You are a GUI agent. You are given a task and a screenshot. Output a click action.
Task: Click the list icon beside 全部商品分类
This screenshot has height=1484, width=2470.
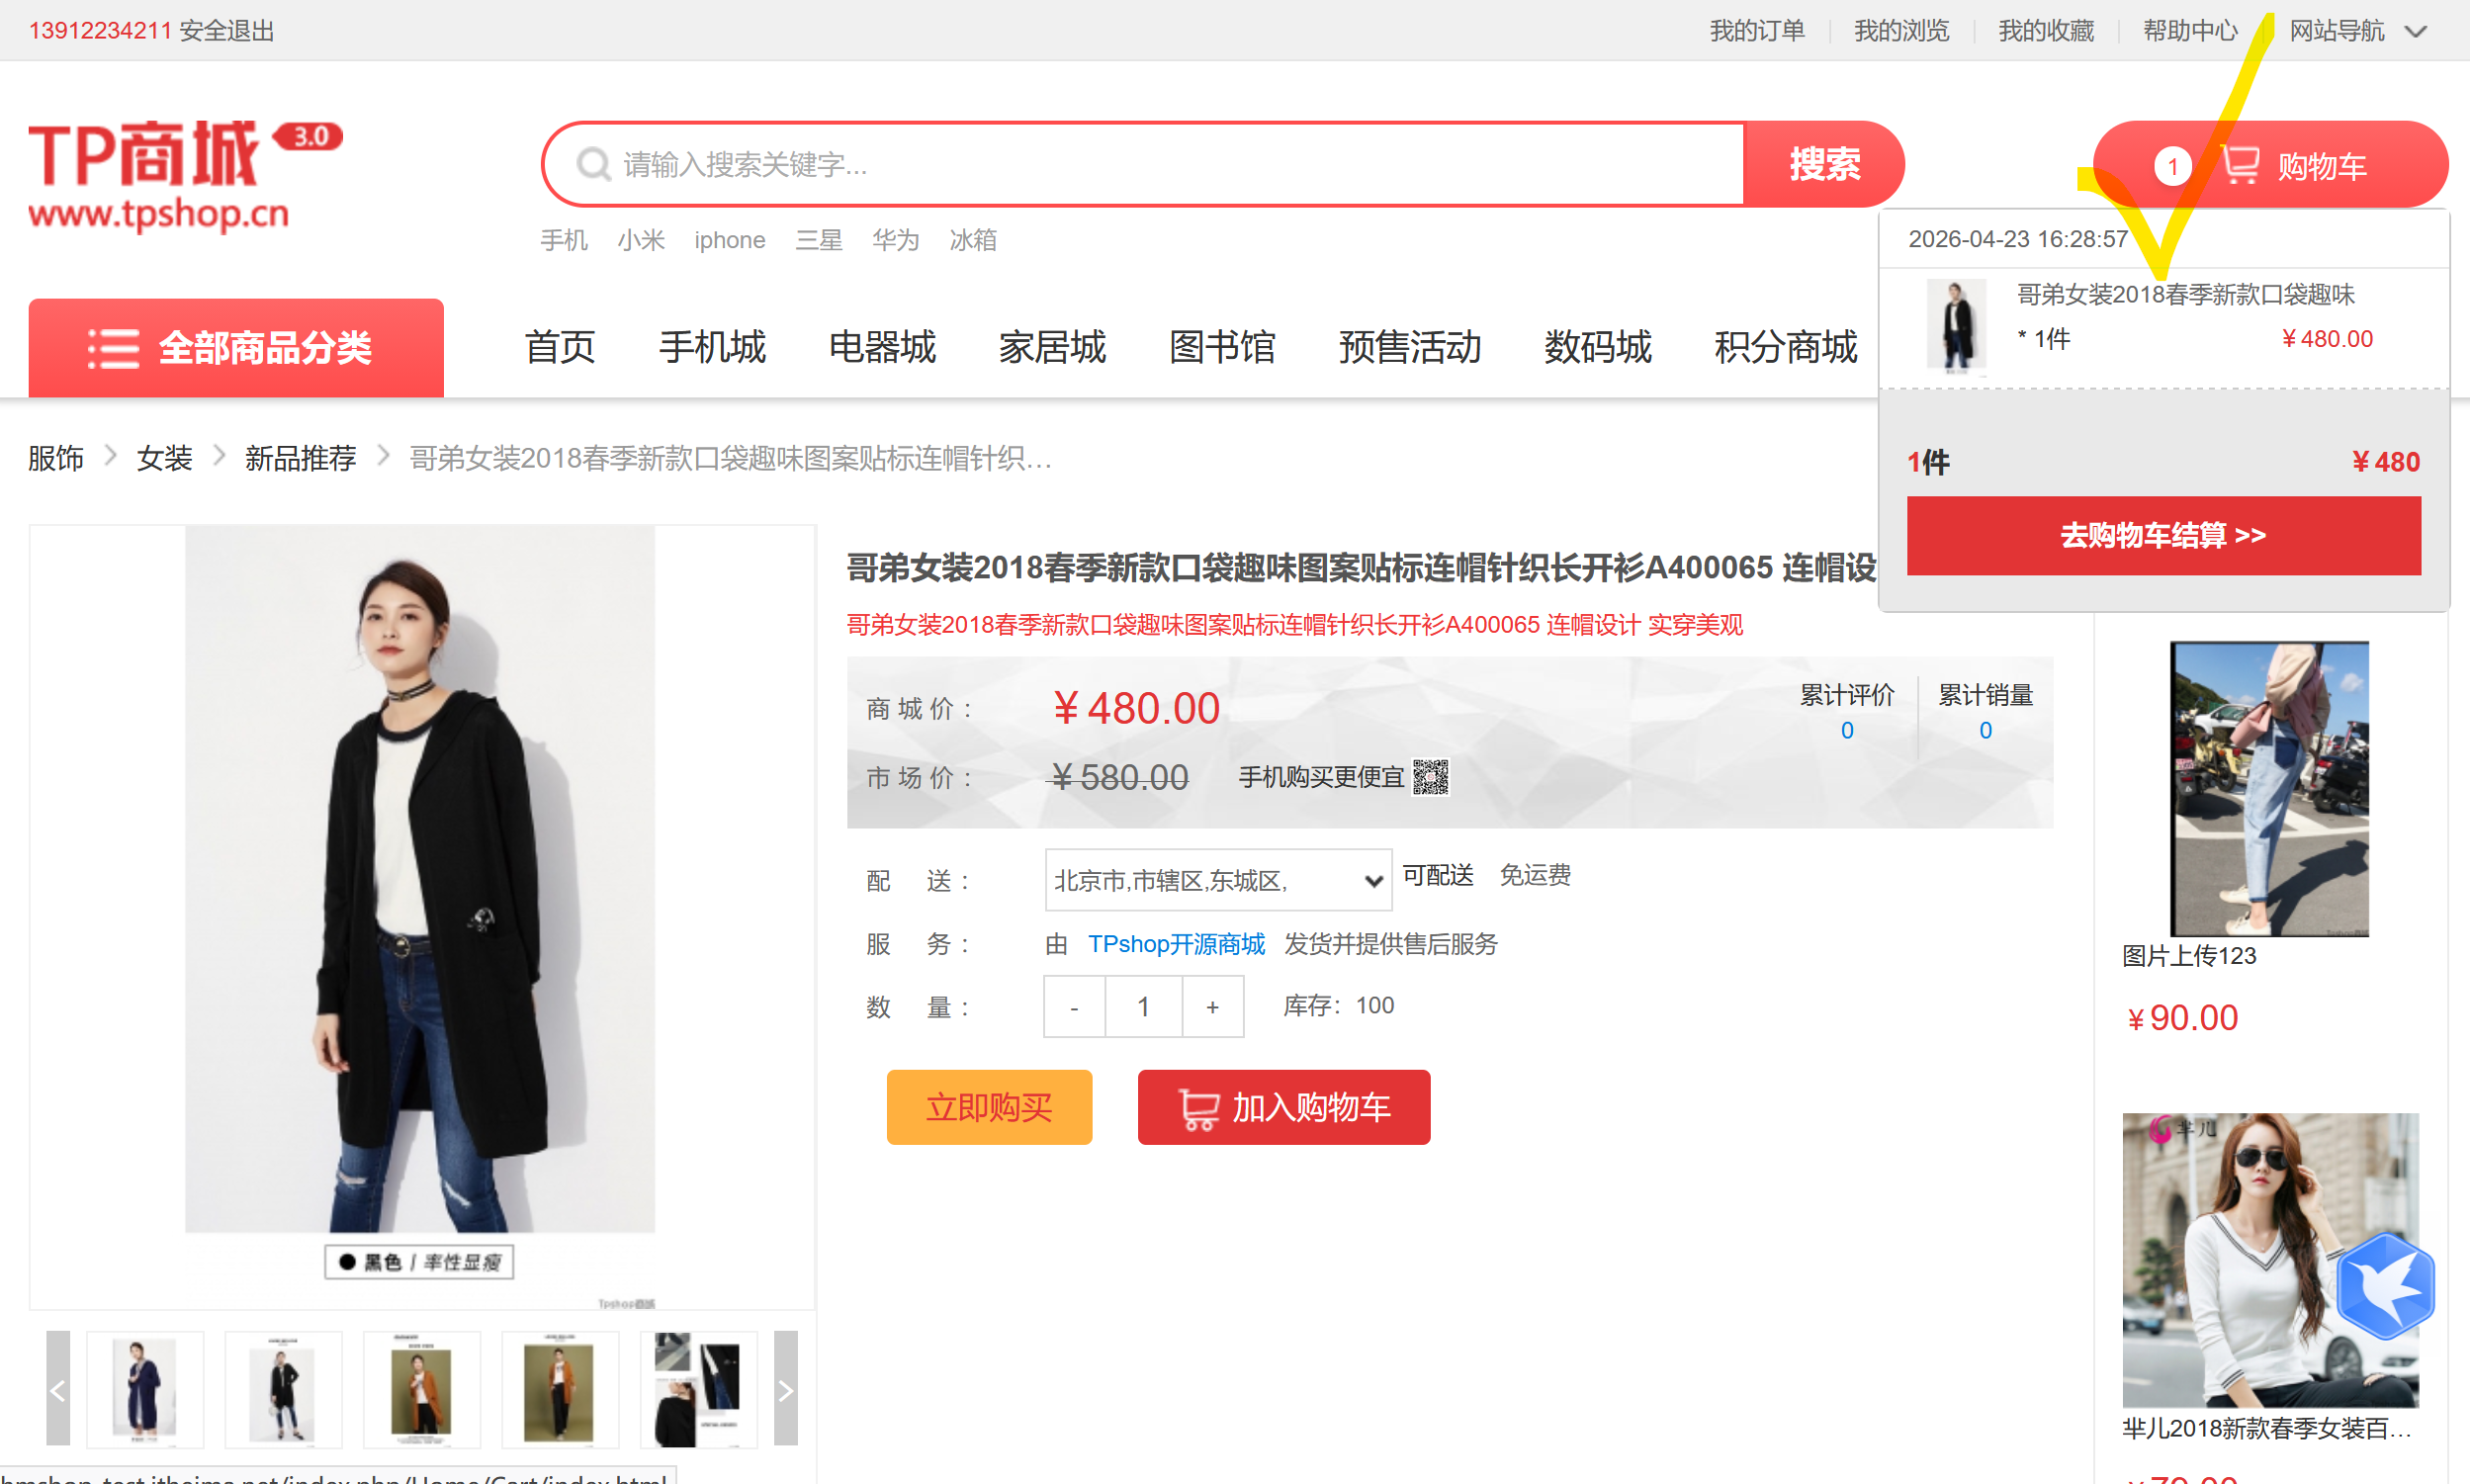point(113,349)
